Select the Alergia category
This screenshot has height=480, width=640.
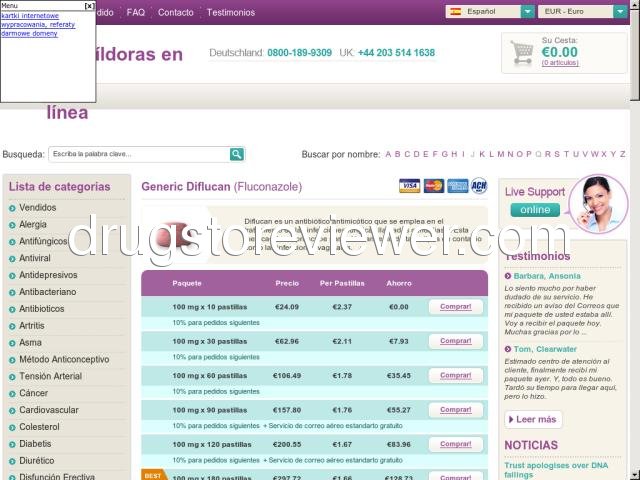click(x=33, y=224)
